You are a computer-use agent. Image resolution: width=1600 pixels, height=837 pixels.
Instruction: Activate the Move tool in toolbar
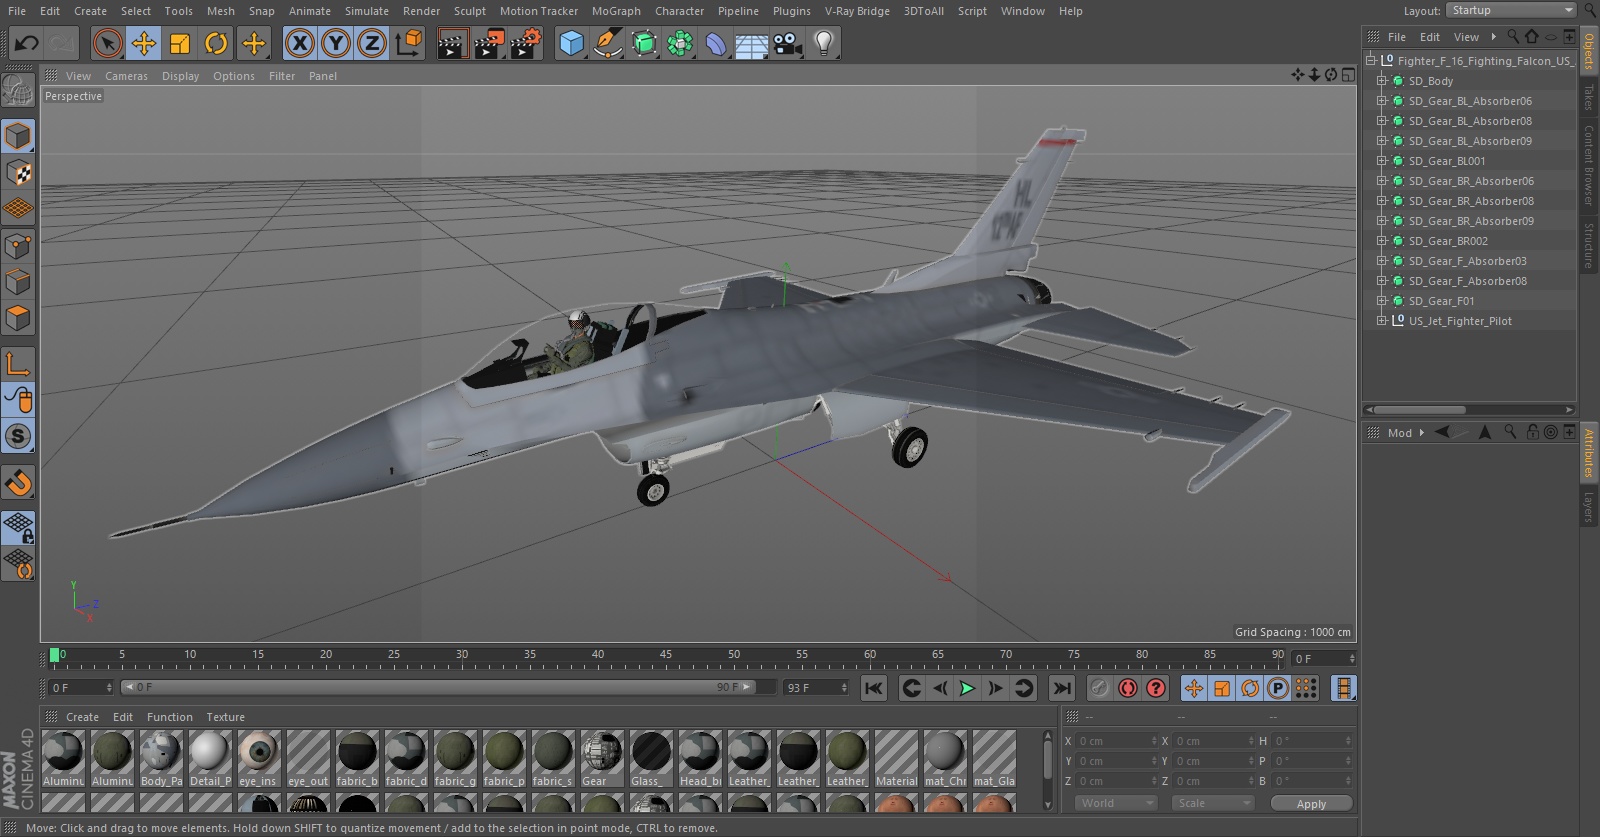click(144, 43)
